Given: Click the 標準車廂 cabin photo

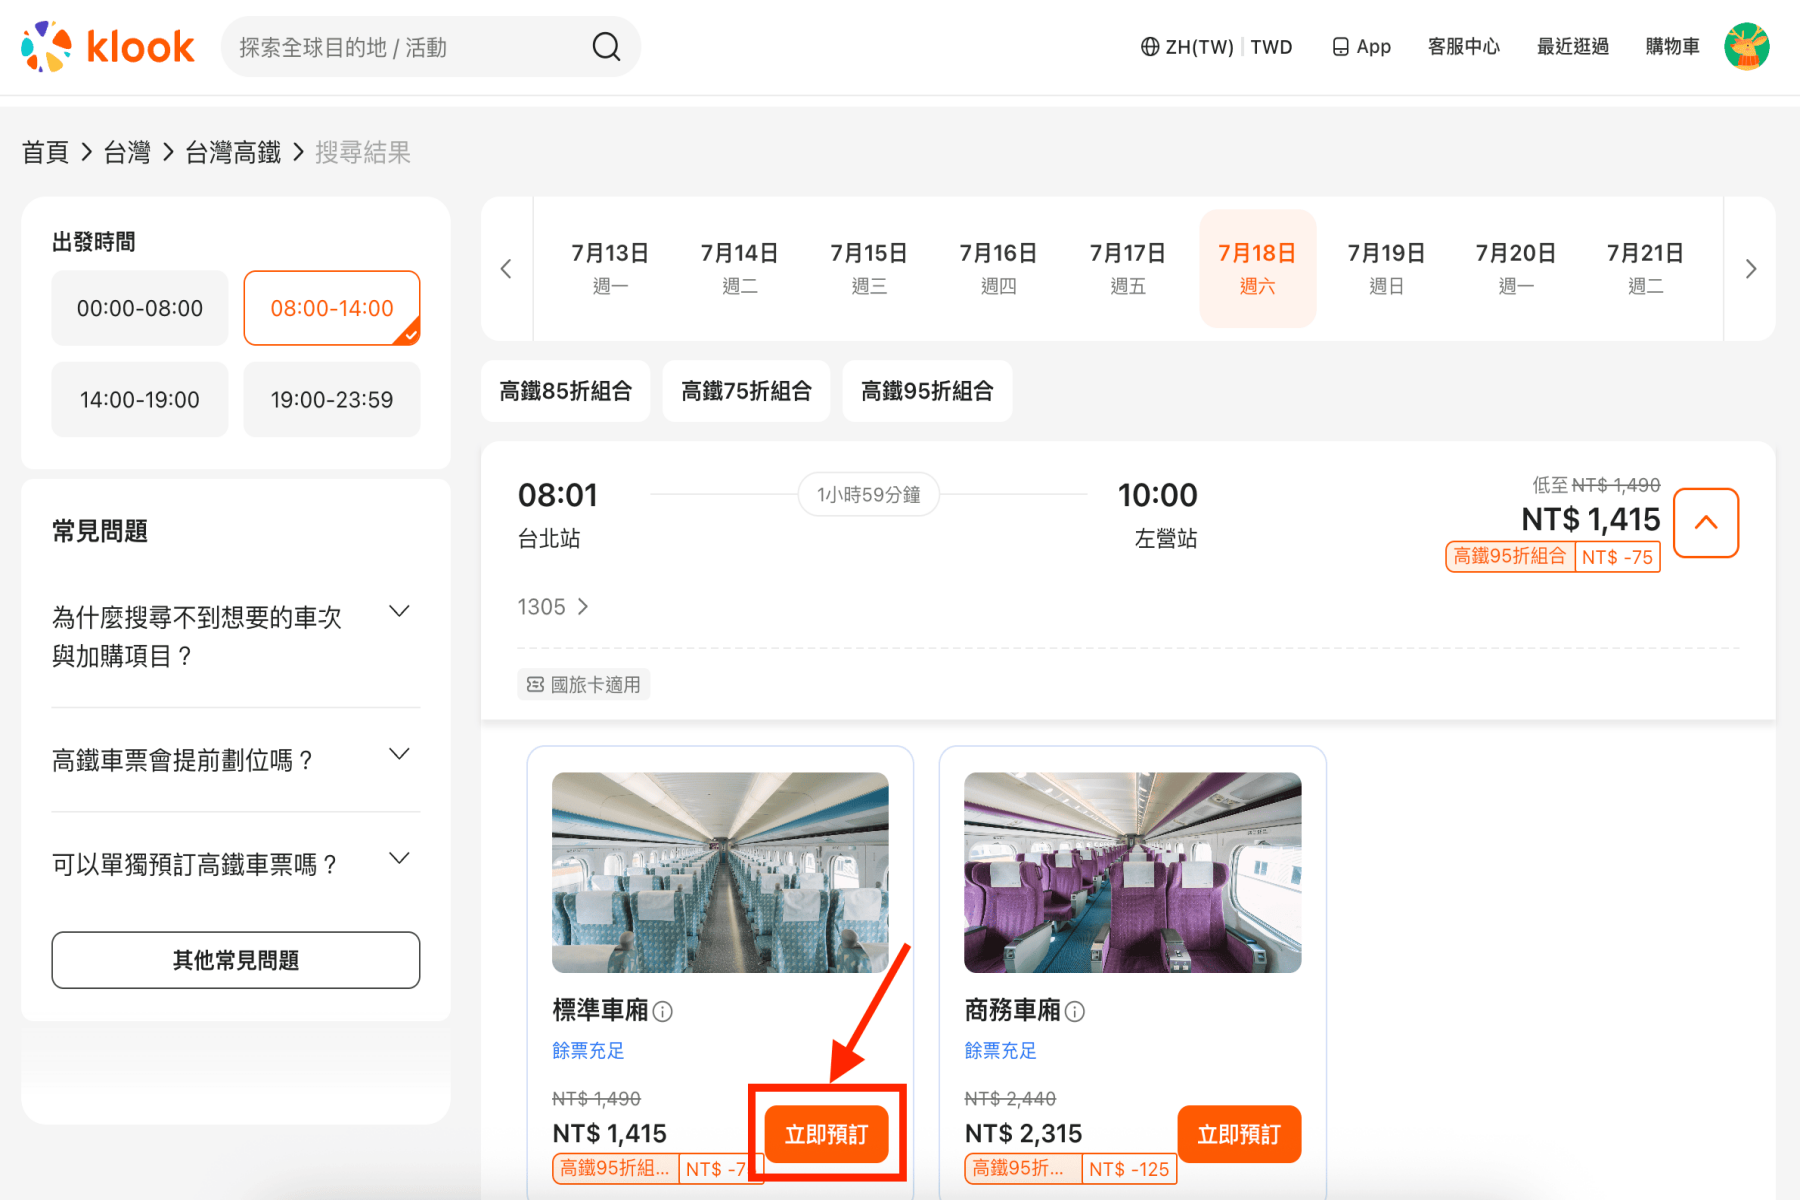Looking at the screenshot, I should (720, 872).
